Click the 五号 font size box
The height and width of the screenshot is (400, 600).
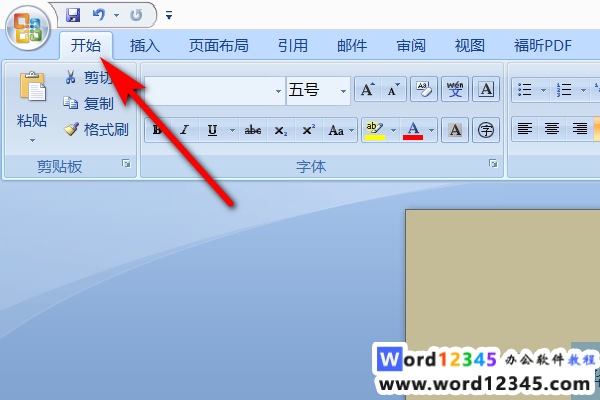[x=312, y=91]
